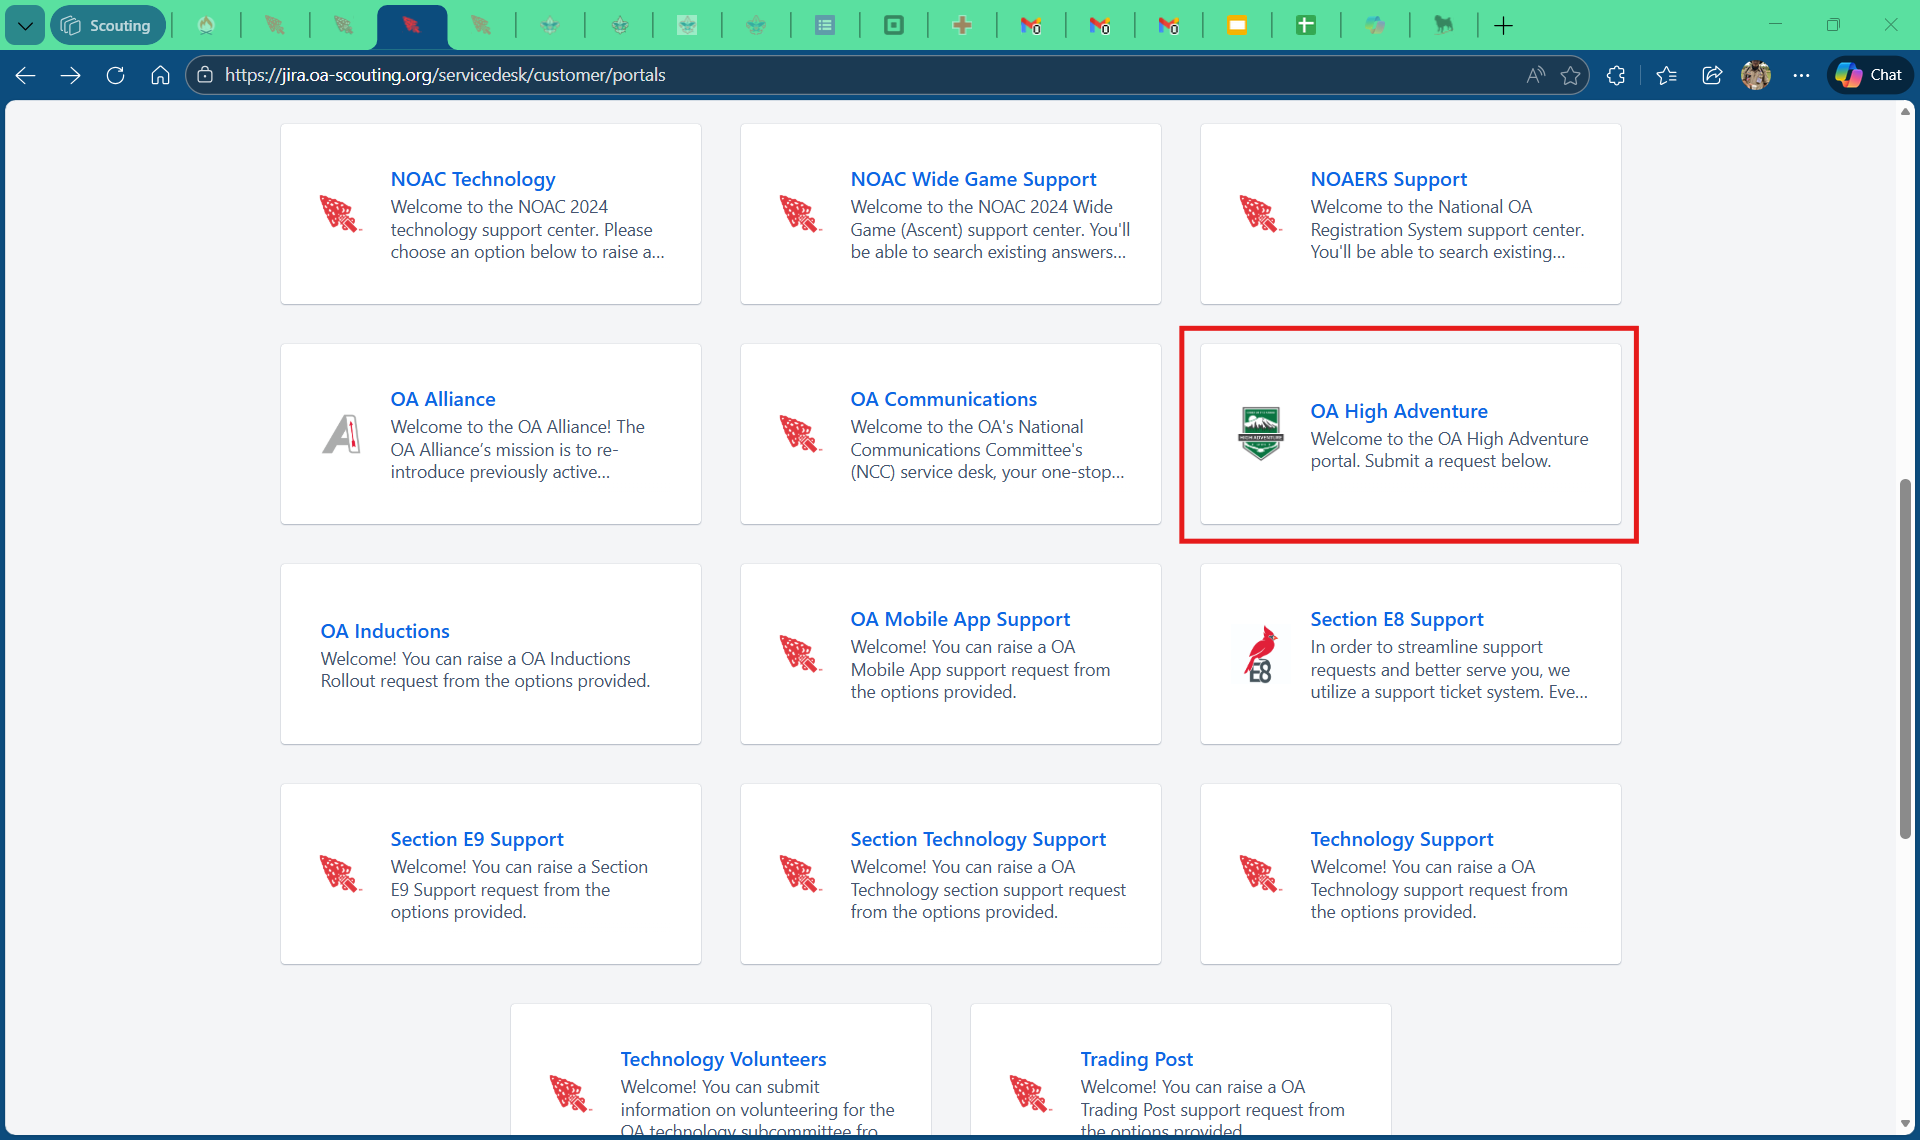Open the Copilot Chat button

tap(1870, 75)
